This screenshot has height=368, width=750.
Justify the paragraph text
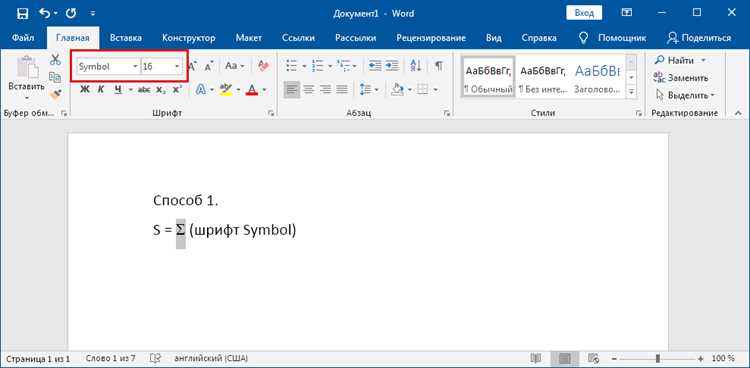click(x=342, y=89)
